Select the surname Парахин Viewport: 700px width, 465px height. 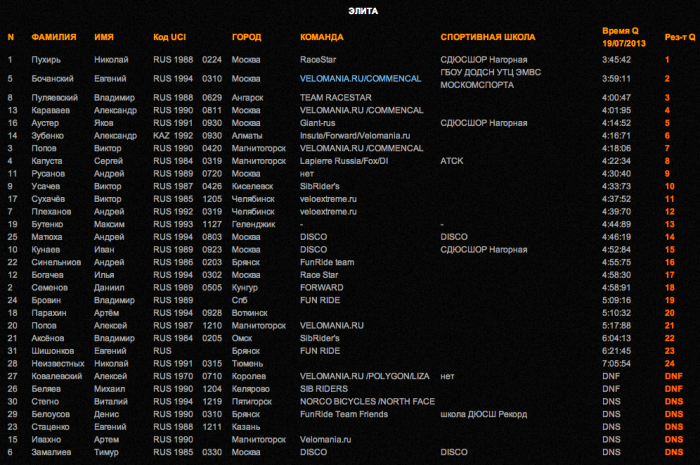pyautogui.click(x=49, y=313)
